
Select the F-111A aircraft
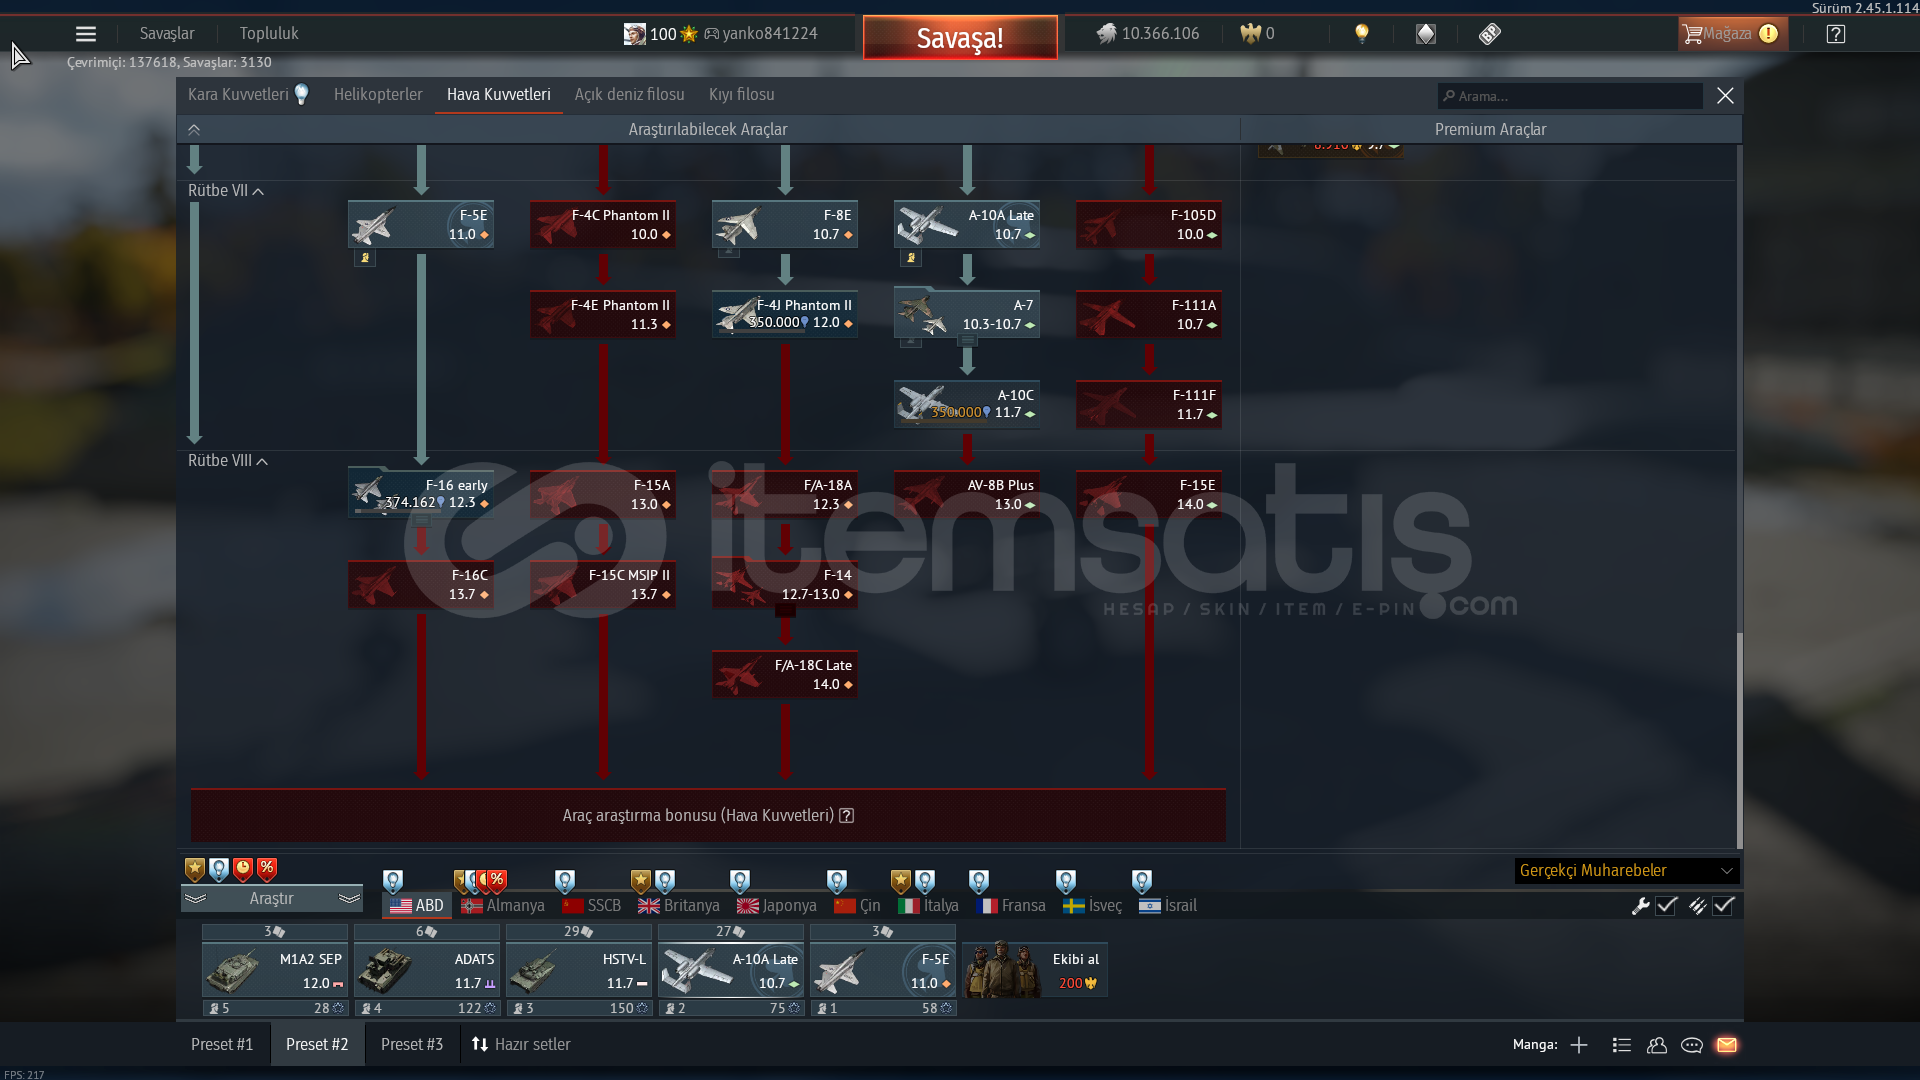(1149, 315)
